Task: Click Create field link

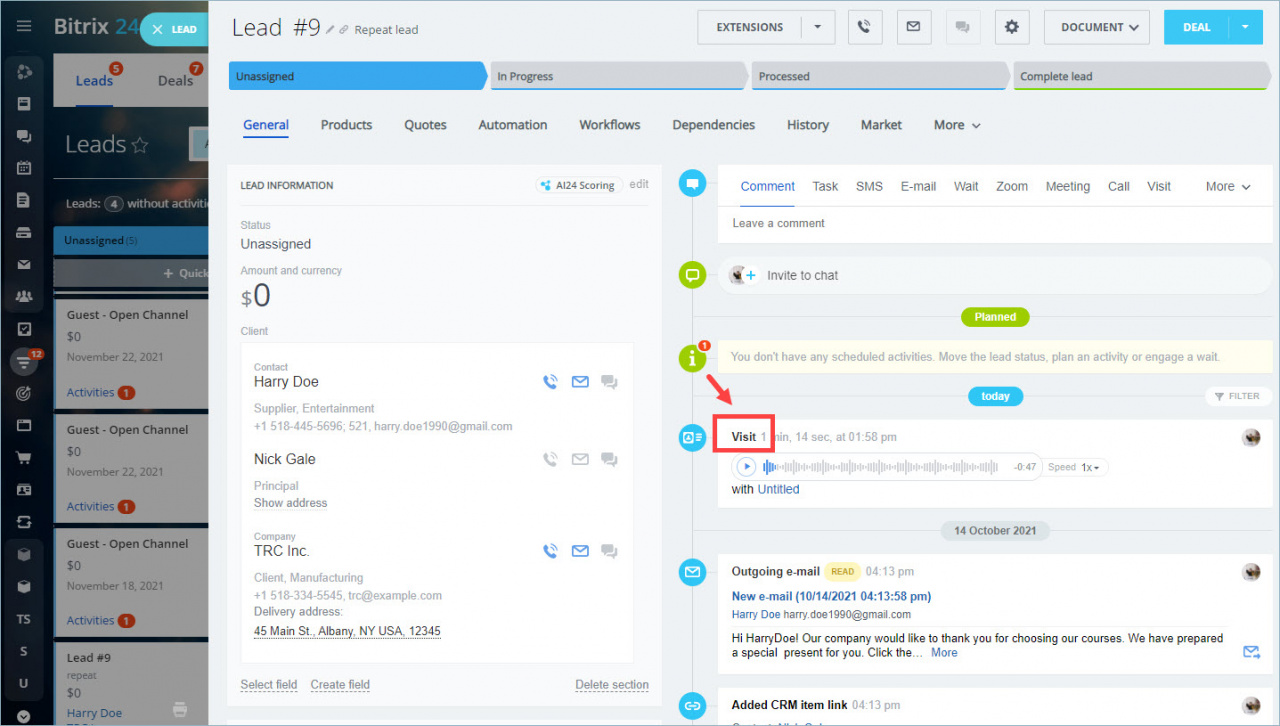Action: [340, 685]
